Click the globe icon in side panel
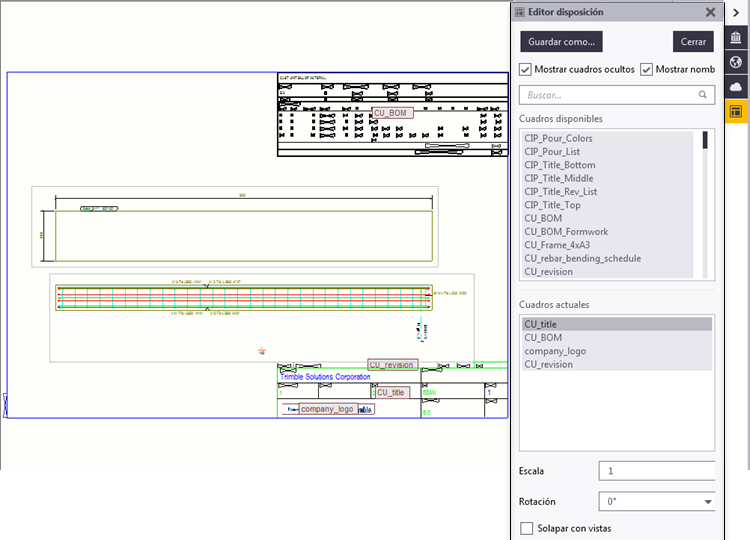750x540 pixels. coord(736,63)
